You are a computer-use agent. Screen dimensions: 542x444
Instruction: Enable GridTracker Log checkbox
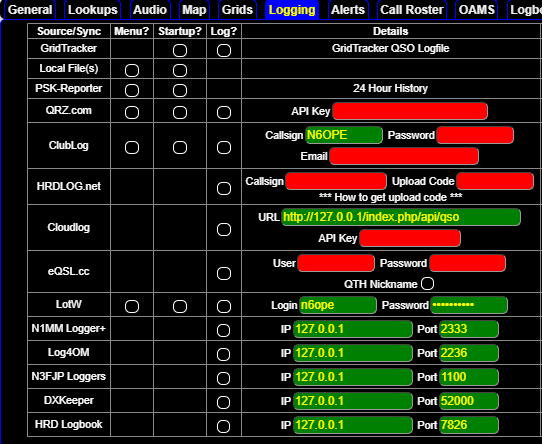point(224,50)
